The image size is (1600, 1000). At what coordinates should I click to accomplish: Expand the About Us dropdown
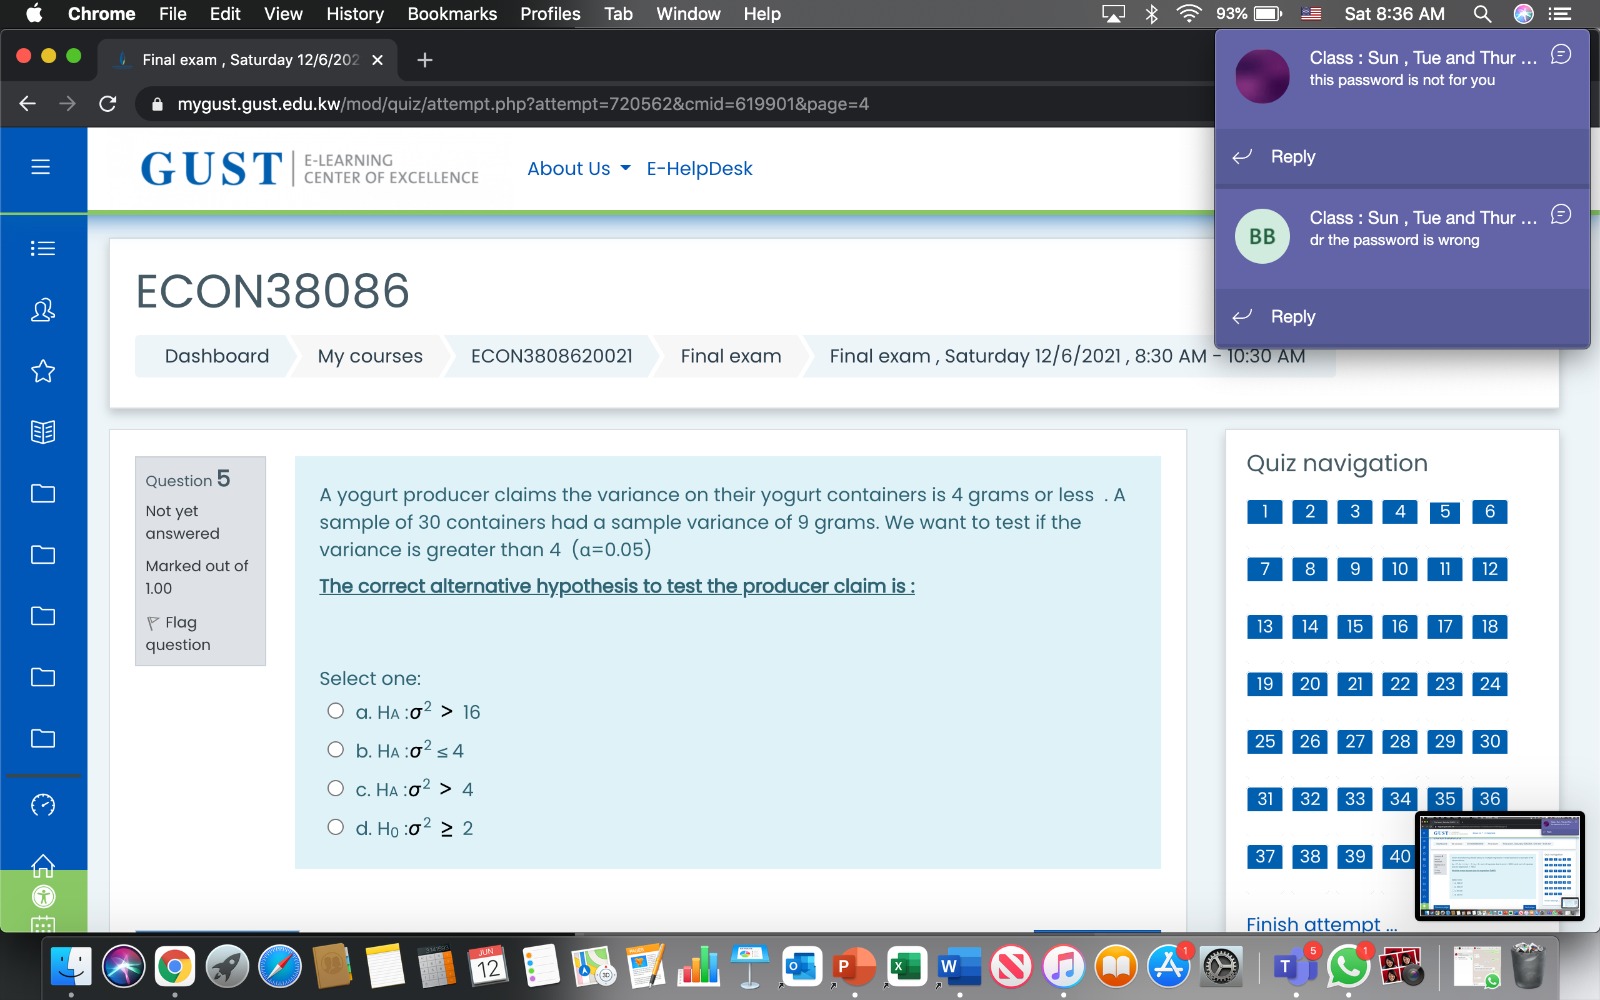[x=570, y=168]
